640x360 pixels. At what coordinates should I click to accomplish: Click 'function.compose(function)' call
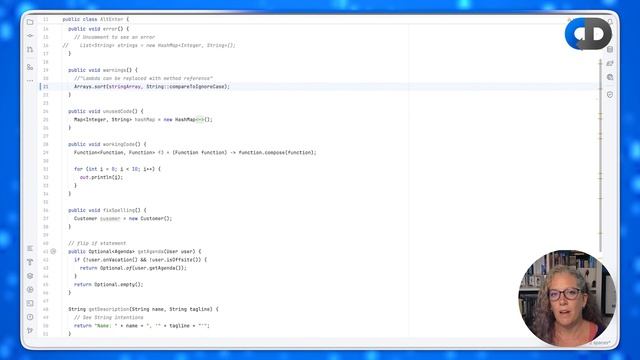276,153
